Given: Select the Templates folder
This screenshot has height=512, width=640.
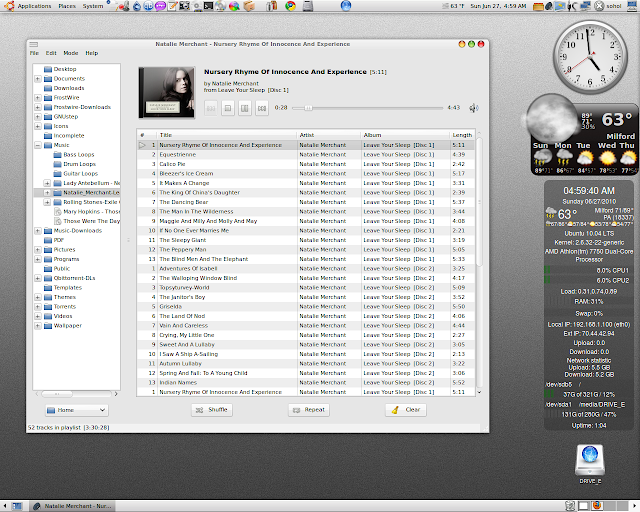Looking at the screenshot, I should pyautogui.click(x=63, y=287).
